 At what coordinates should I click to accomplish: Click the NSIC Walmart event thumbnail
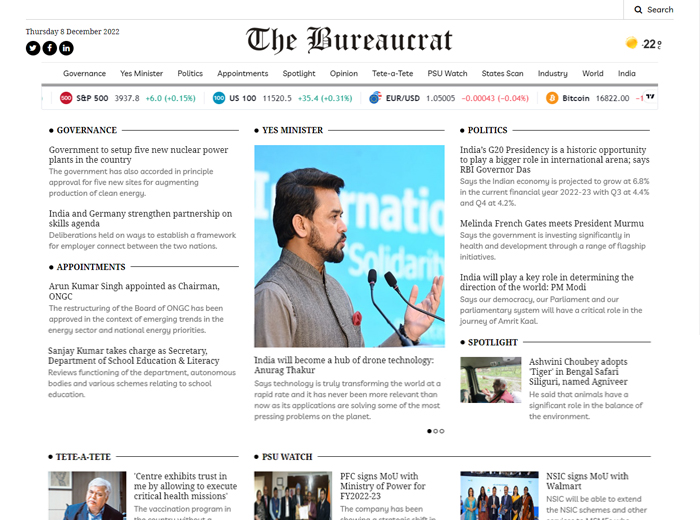(499, 495)
